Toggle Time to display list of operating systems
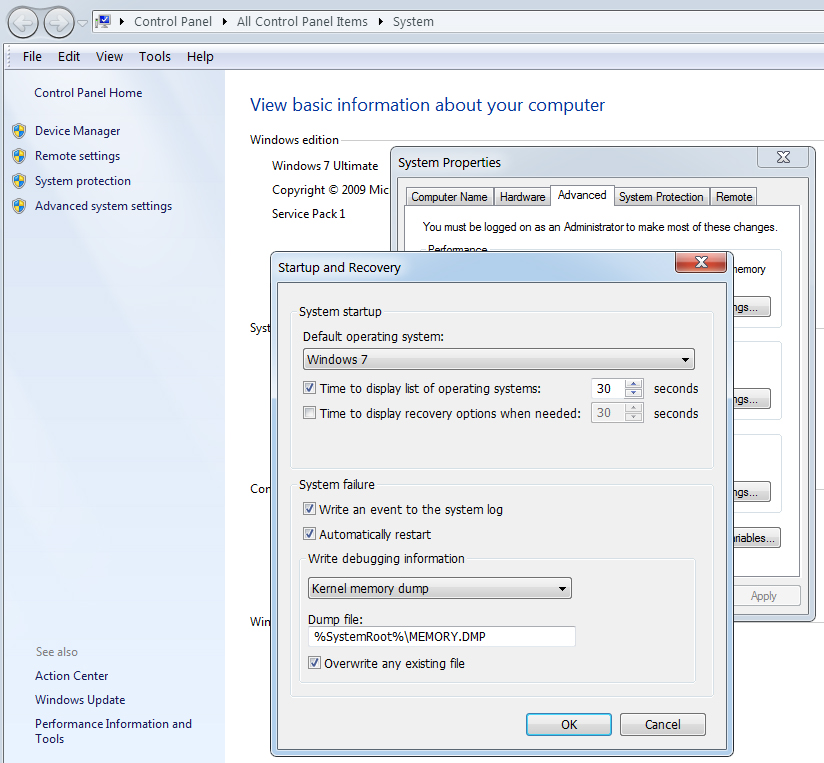 tap(310, 388)
